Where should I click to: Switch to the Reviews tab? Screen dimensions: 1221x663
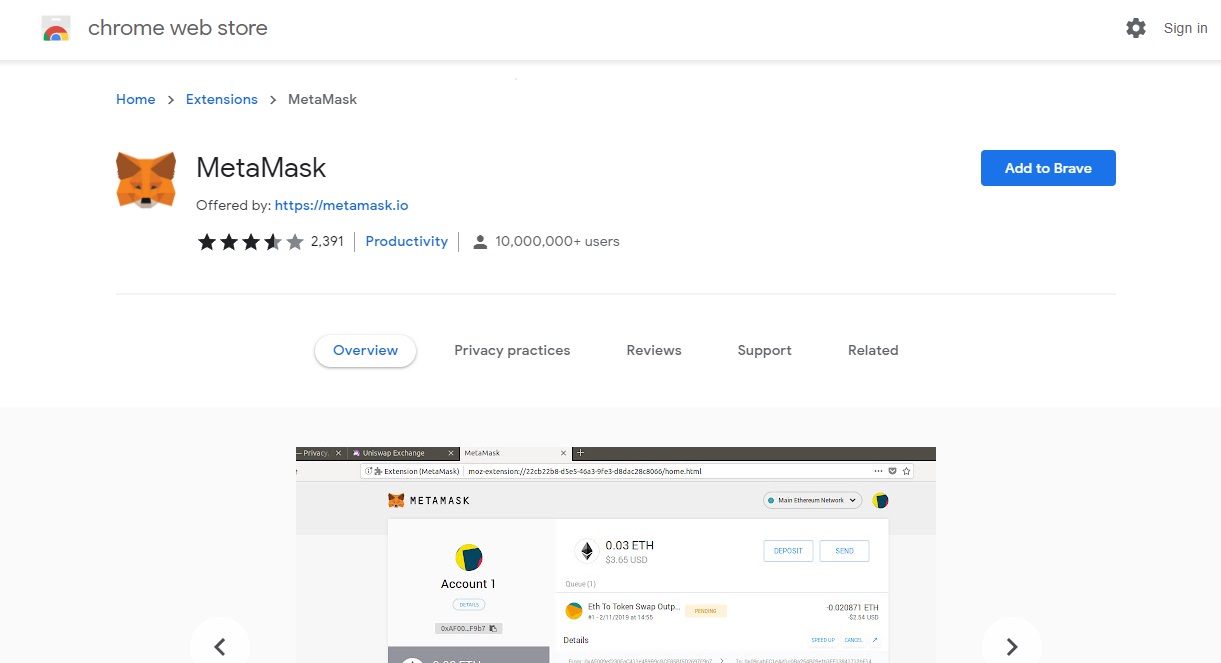[654, 350]
